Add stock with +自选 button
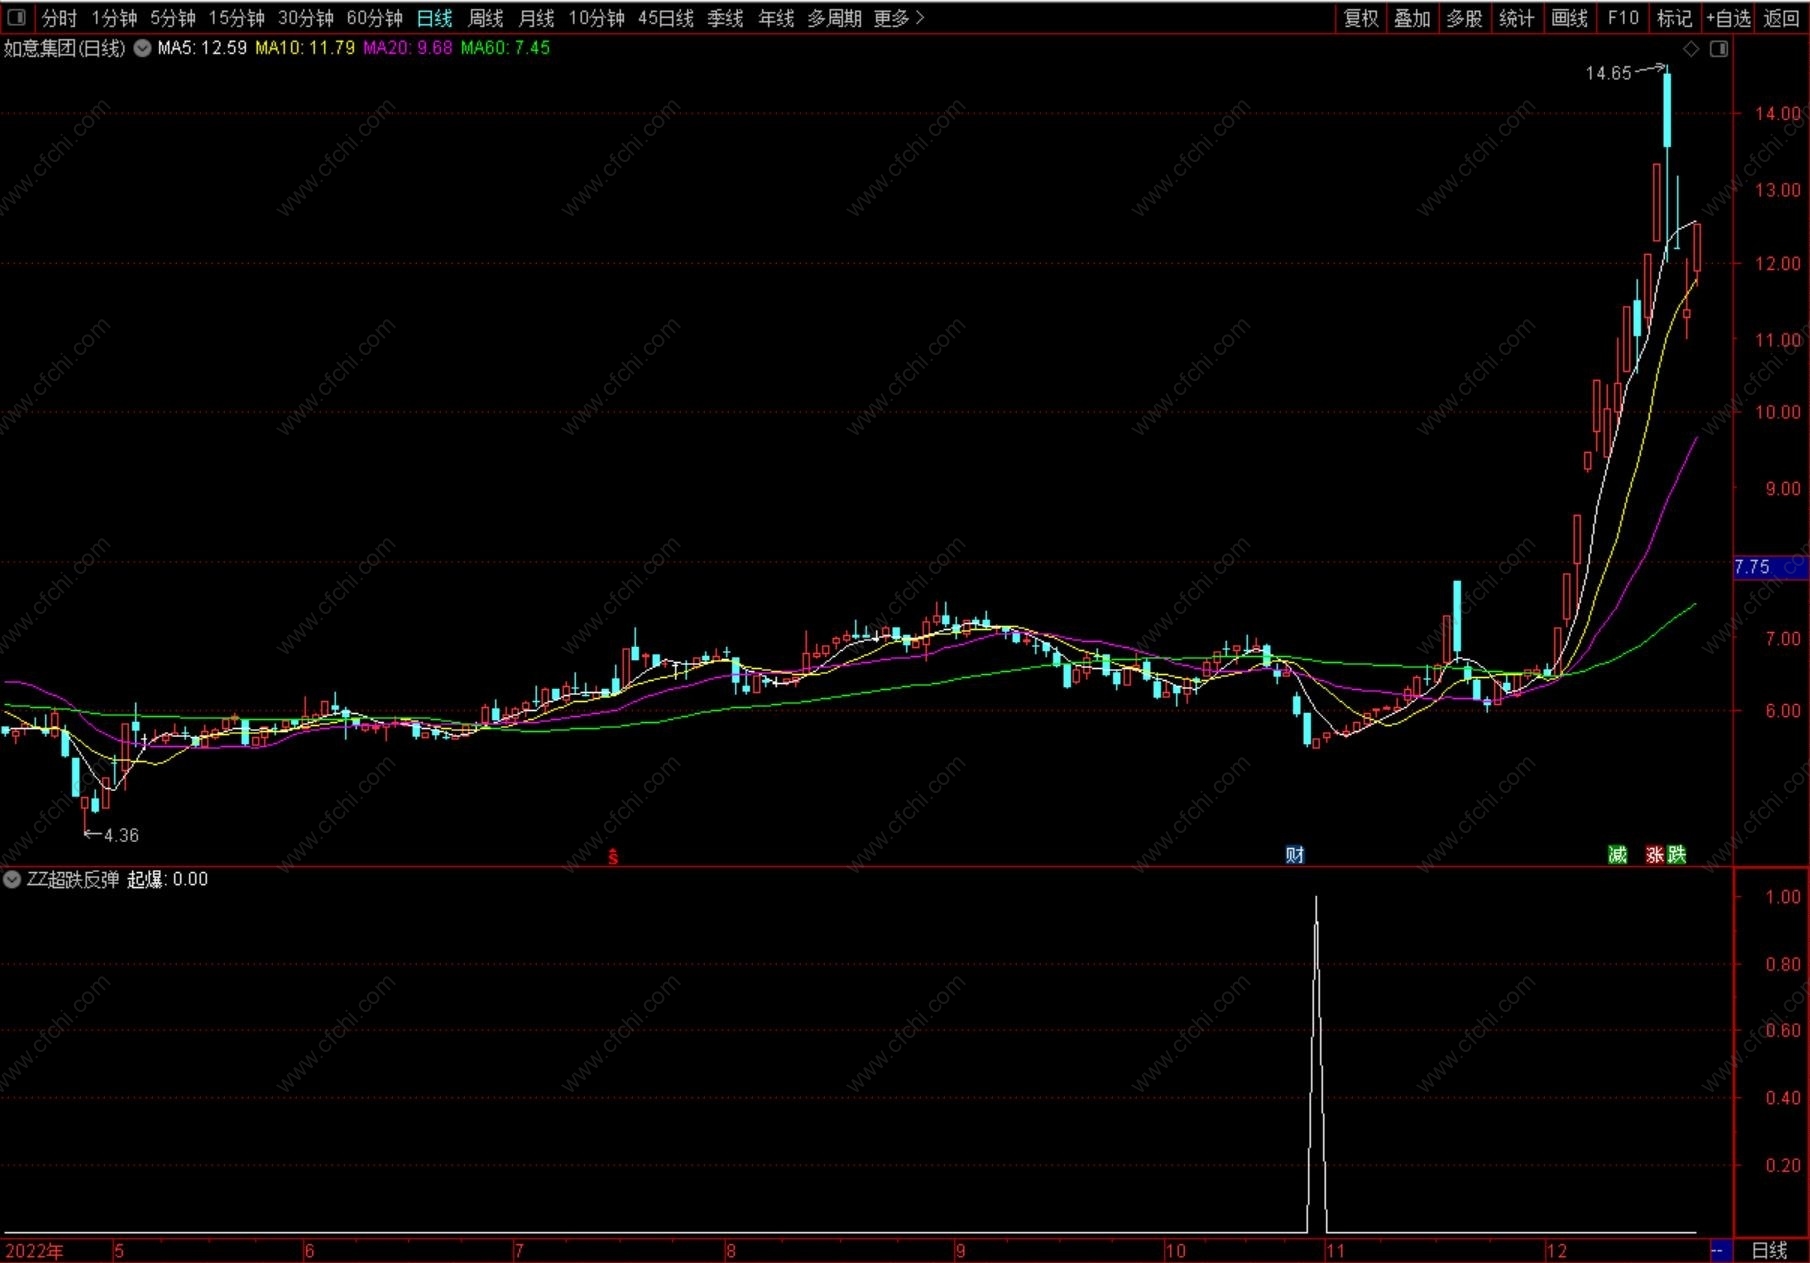Image resolution: width=1810 pixels, height=1263 pixels. (1728, 18)
